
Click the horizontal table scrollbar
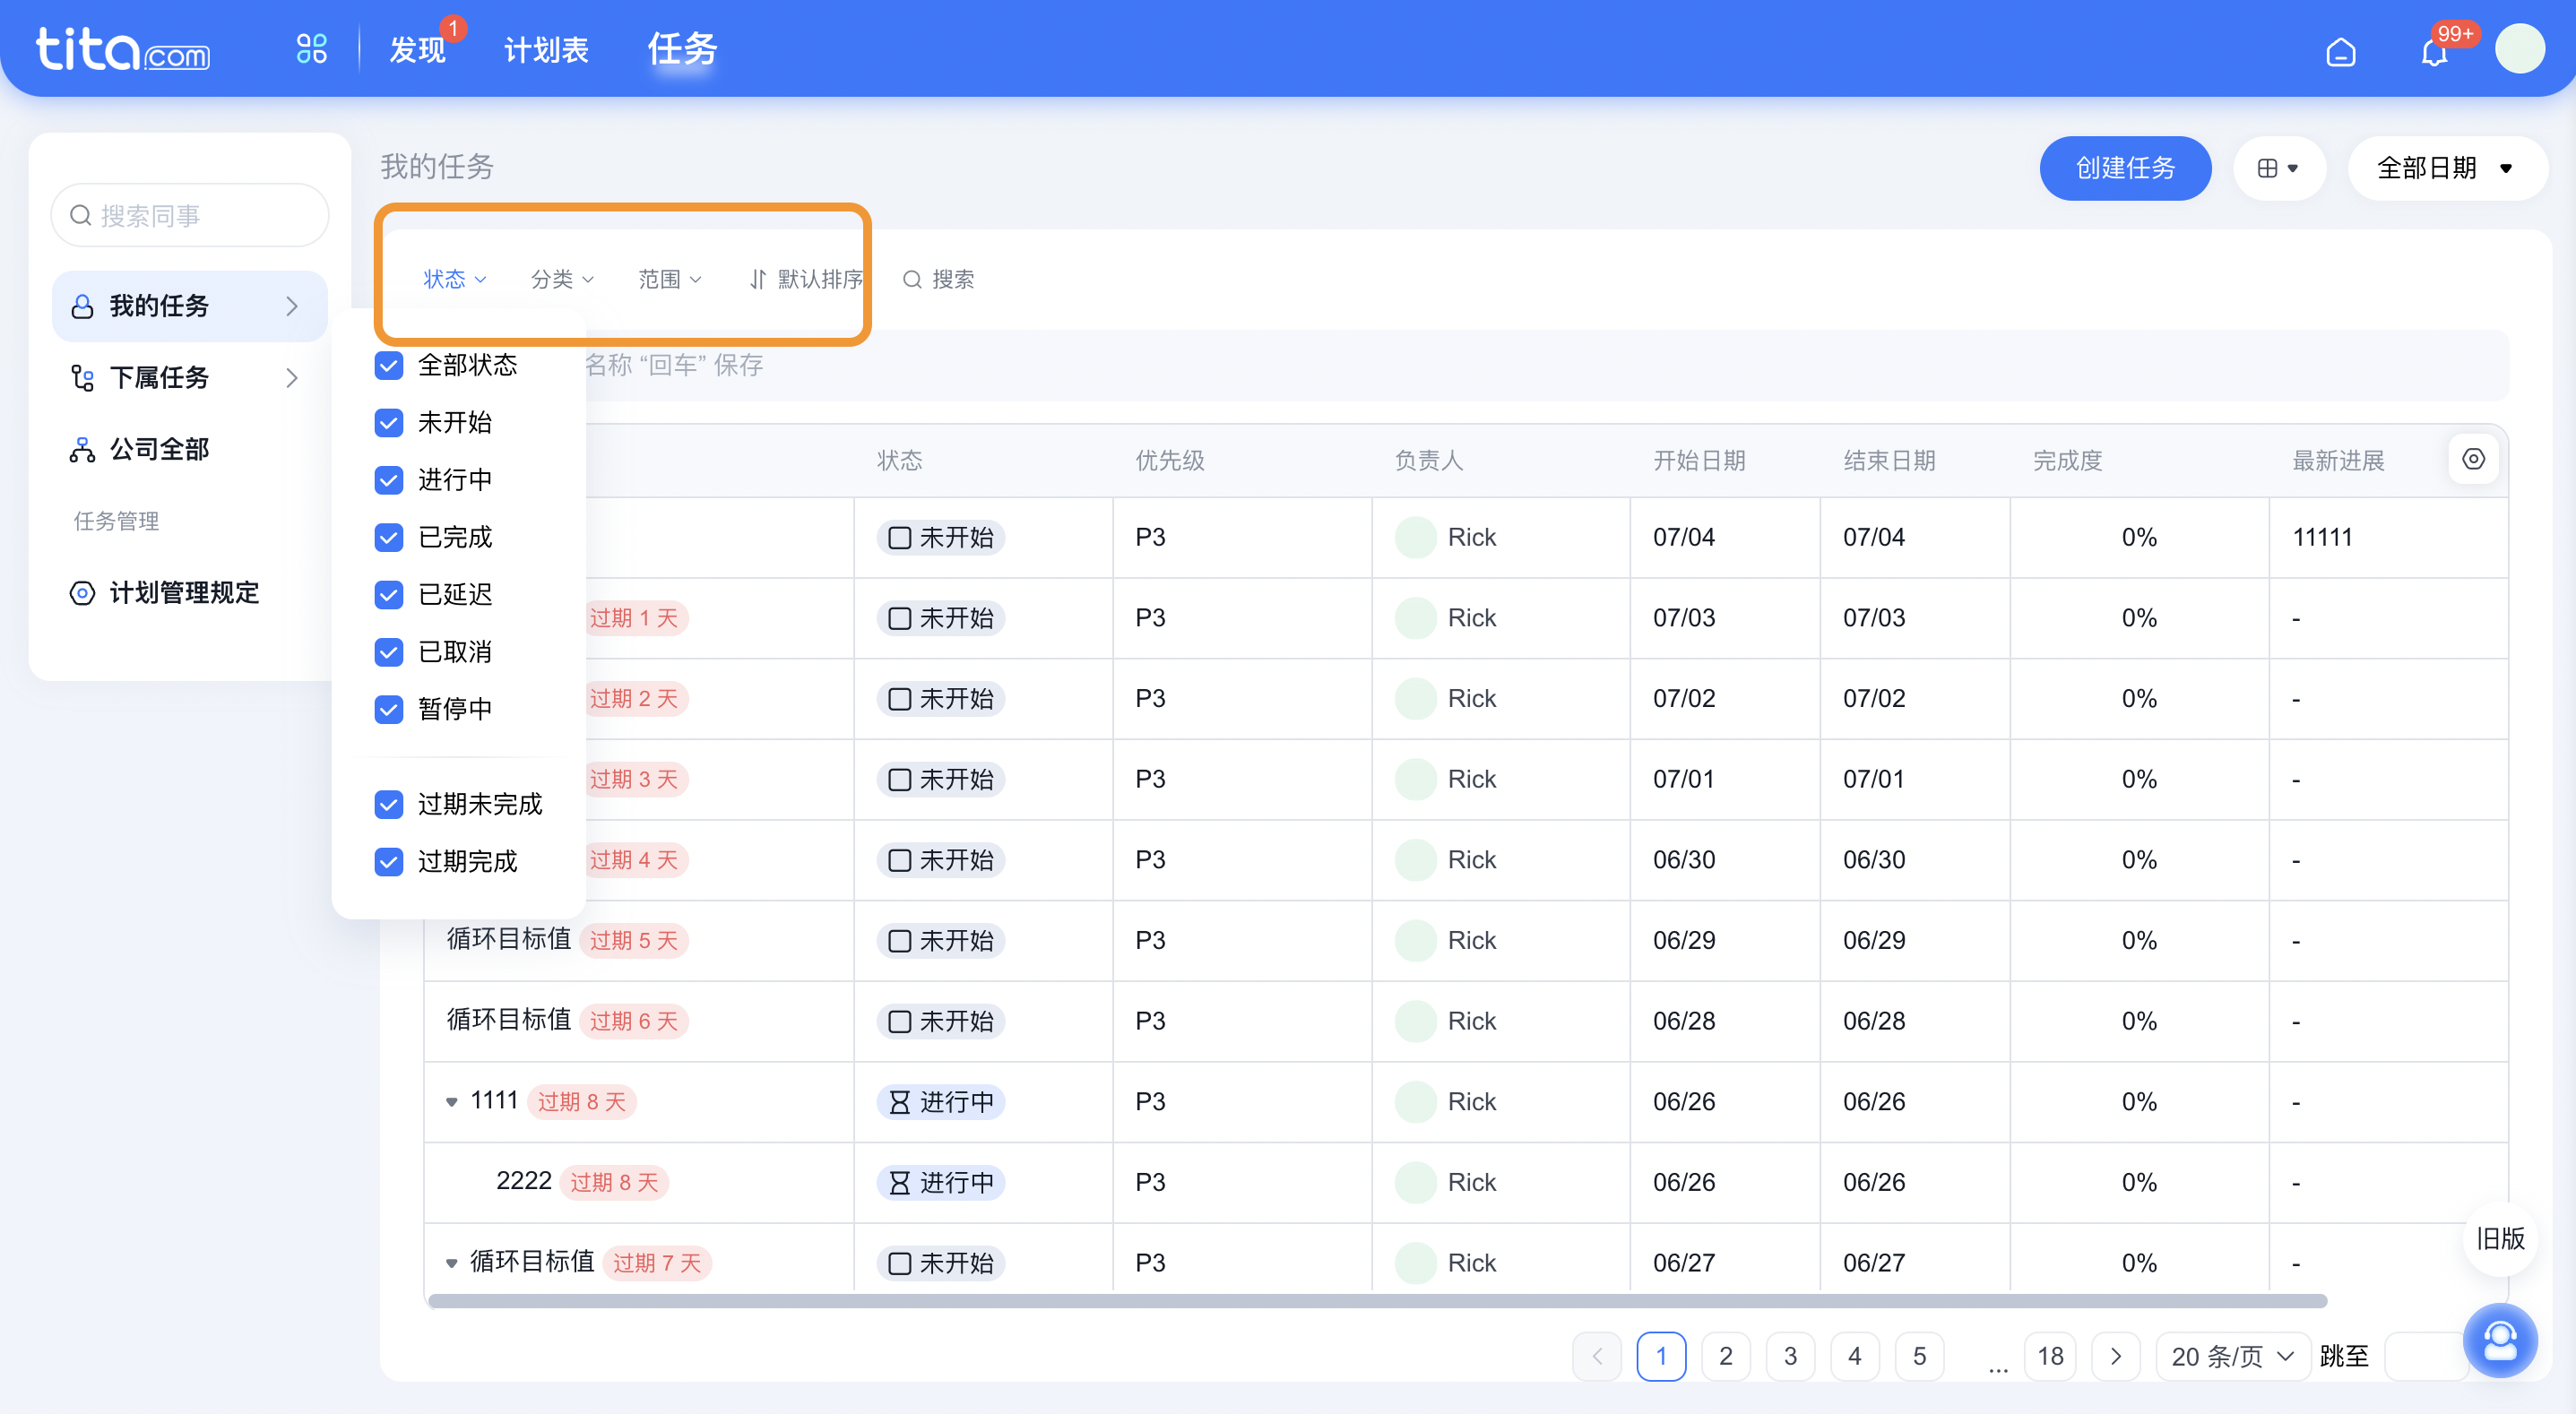(x=1377, y=1301)
